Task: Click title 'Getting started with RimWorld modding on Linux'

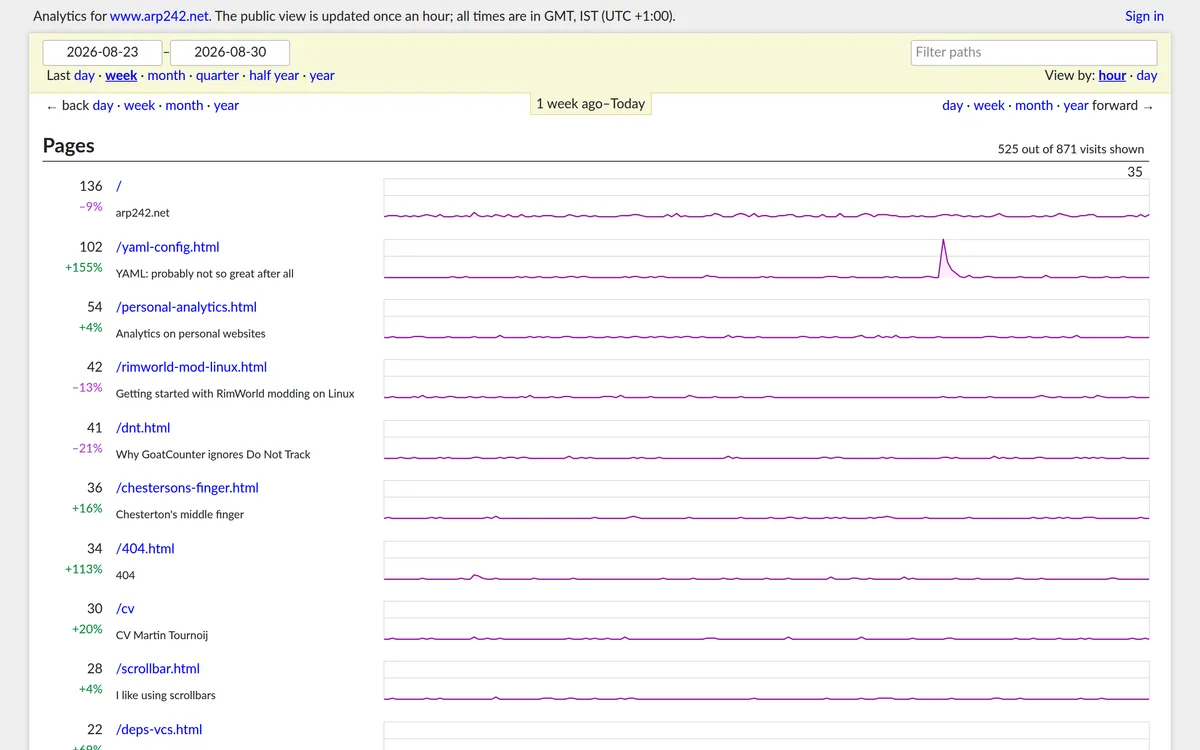Action: point(235,393)
